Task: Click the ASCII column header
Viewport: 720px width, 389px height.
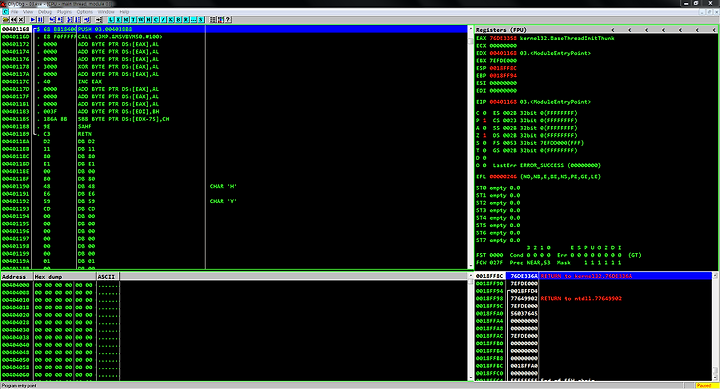Action: point(108,276)
